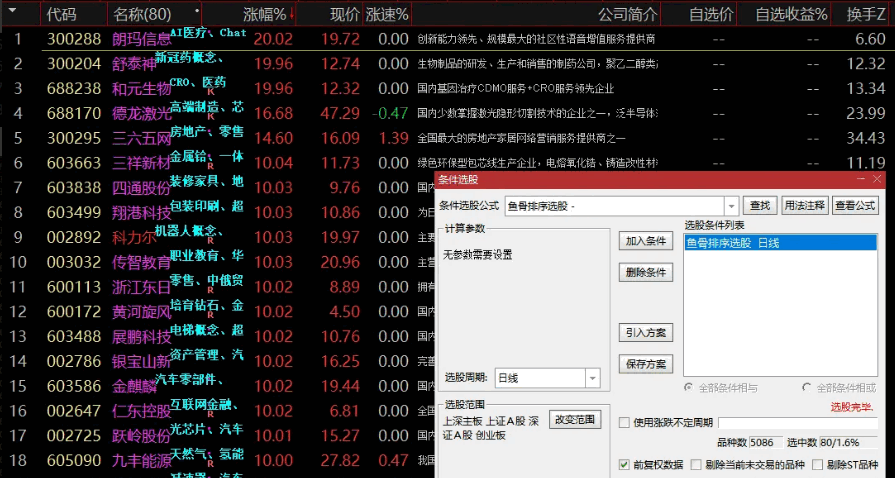The image size is (895, 478).
Task: Select stock name 三六五网
Action: tap(142, 138)
